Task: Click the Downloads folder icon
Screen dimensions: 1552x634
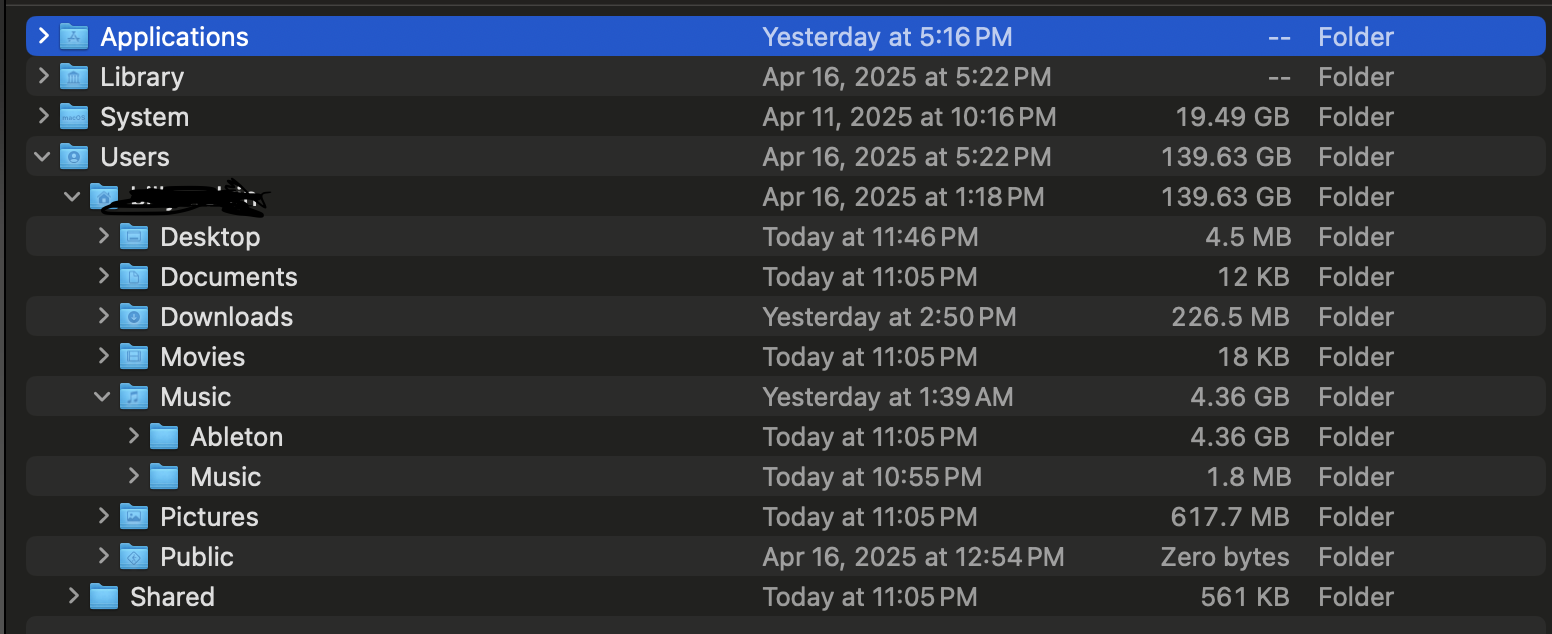Action: [134, 317]
